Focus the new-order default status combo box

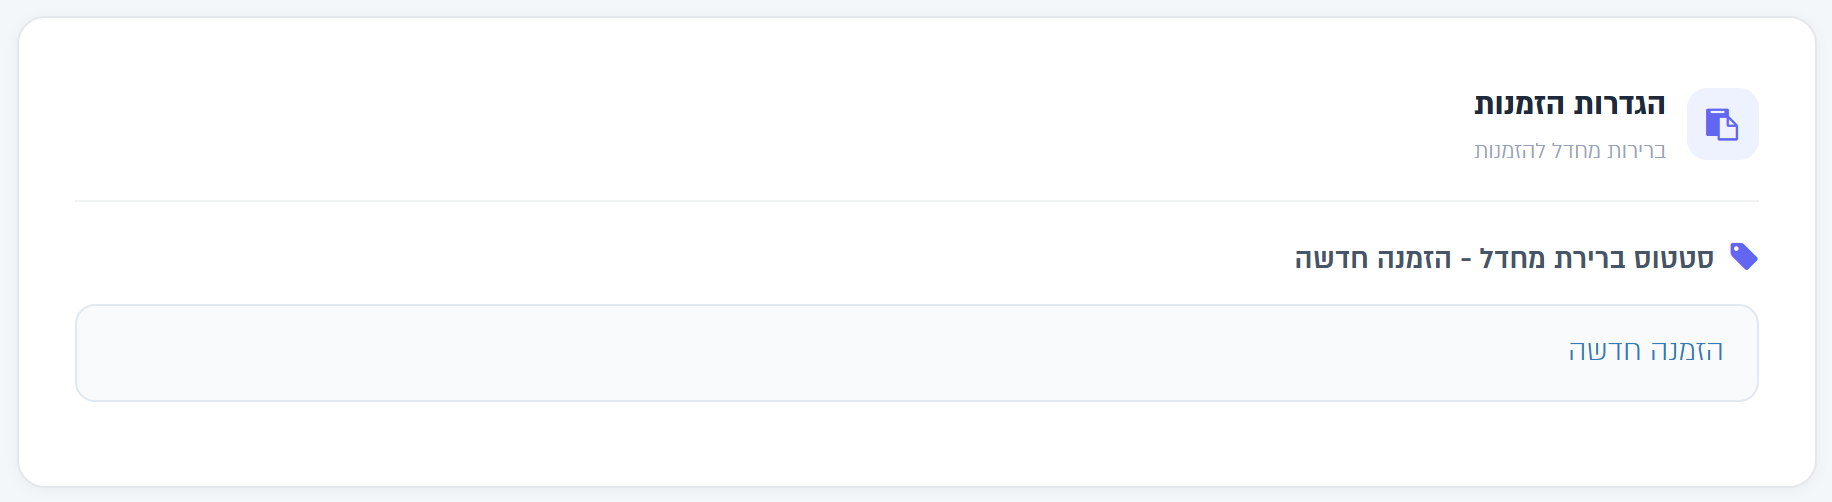[917, 353]
